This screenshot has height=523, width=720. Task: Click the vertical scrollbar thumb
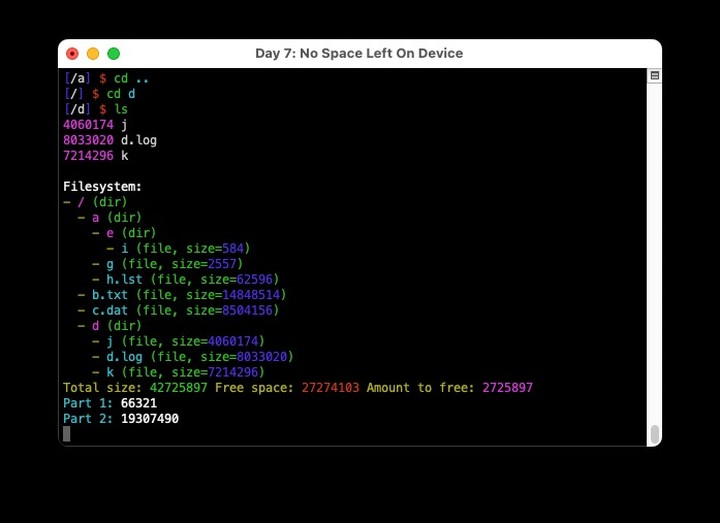tap(655, 434)
